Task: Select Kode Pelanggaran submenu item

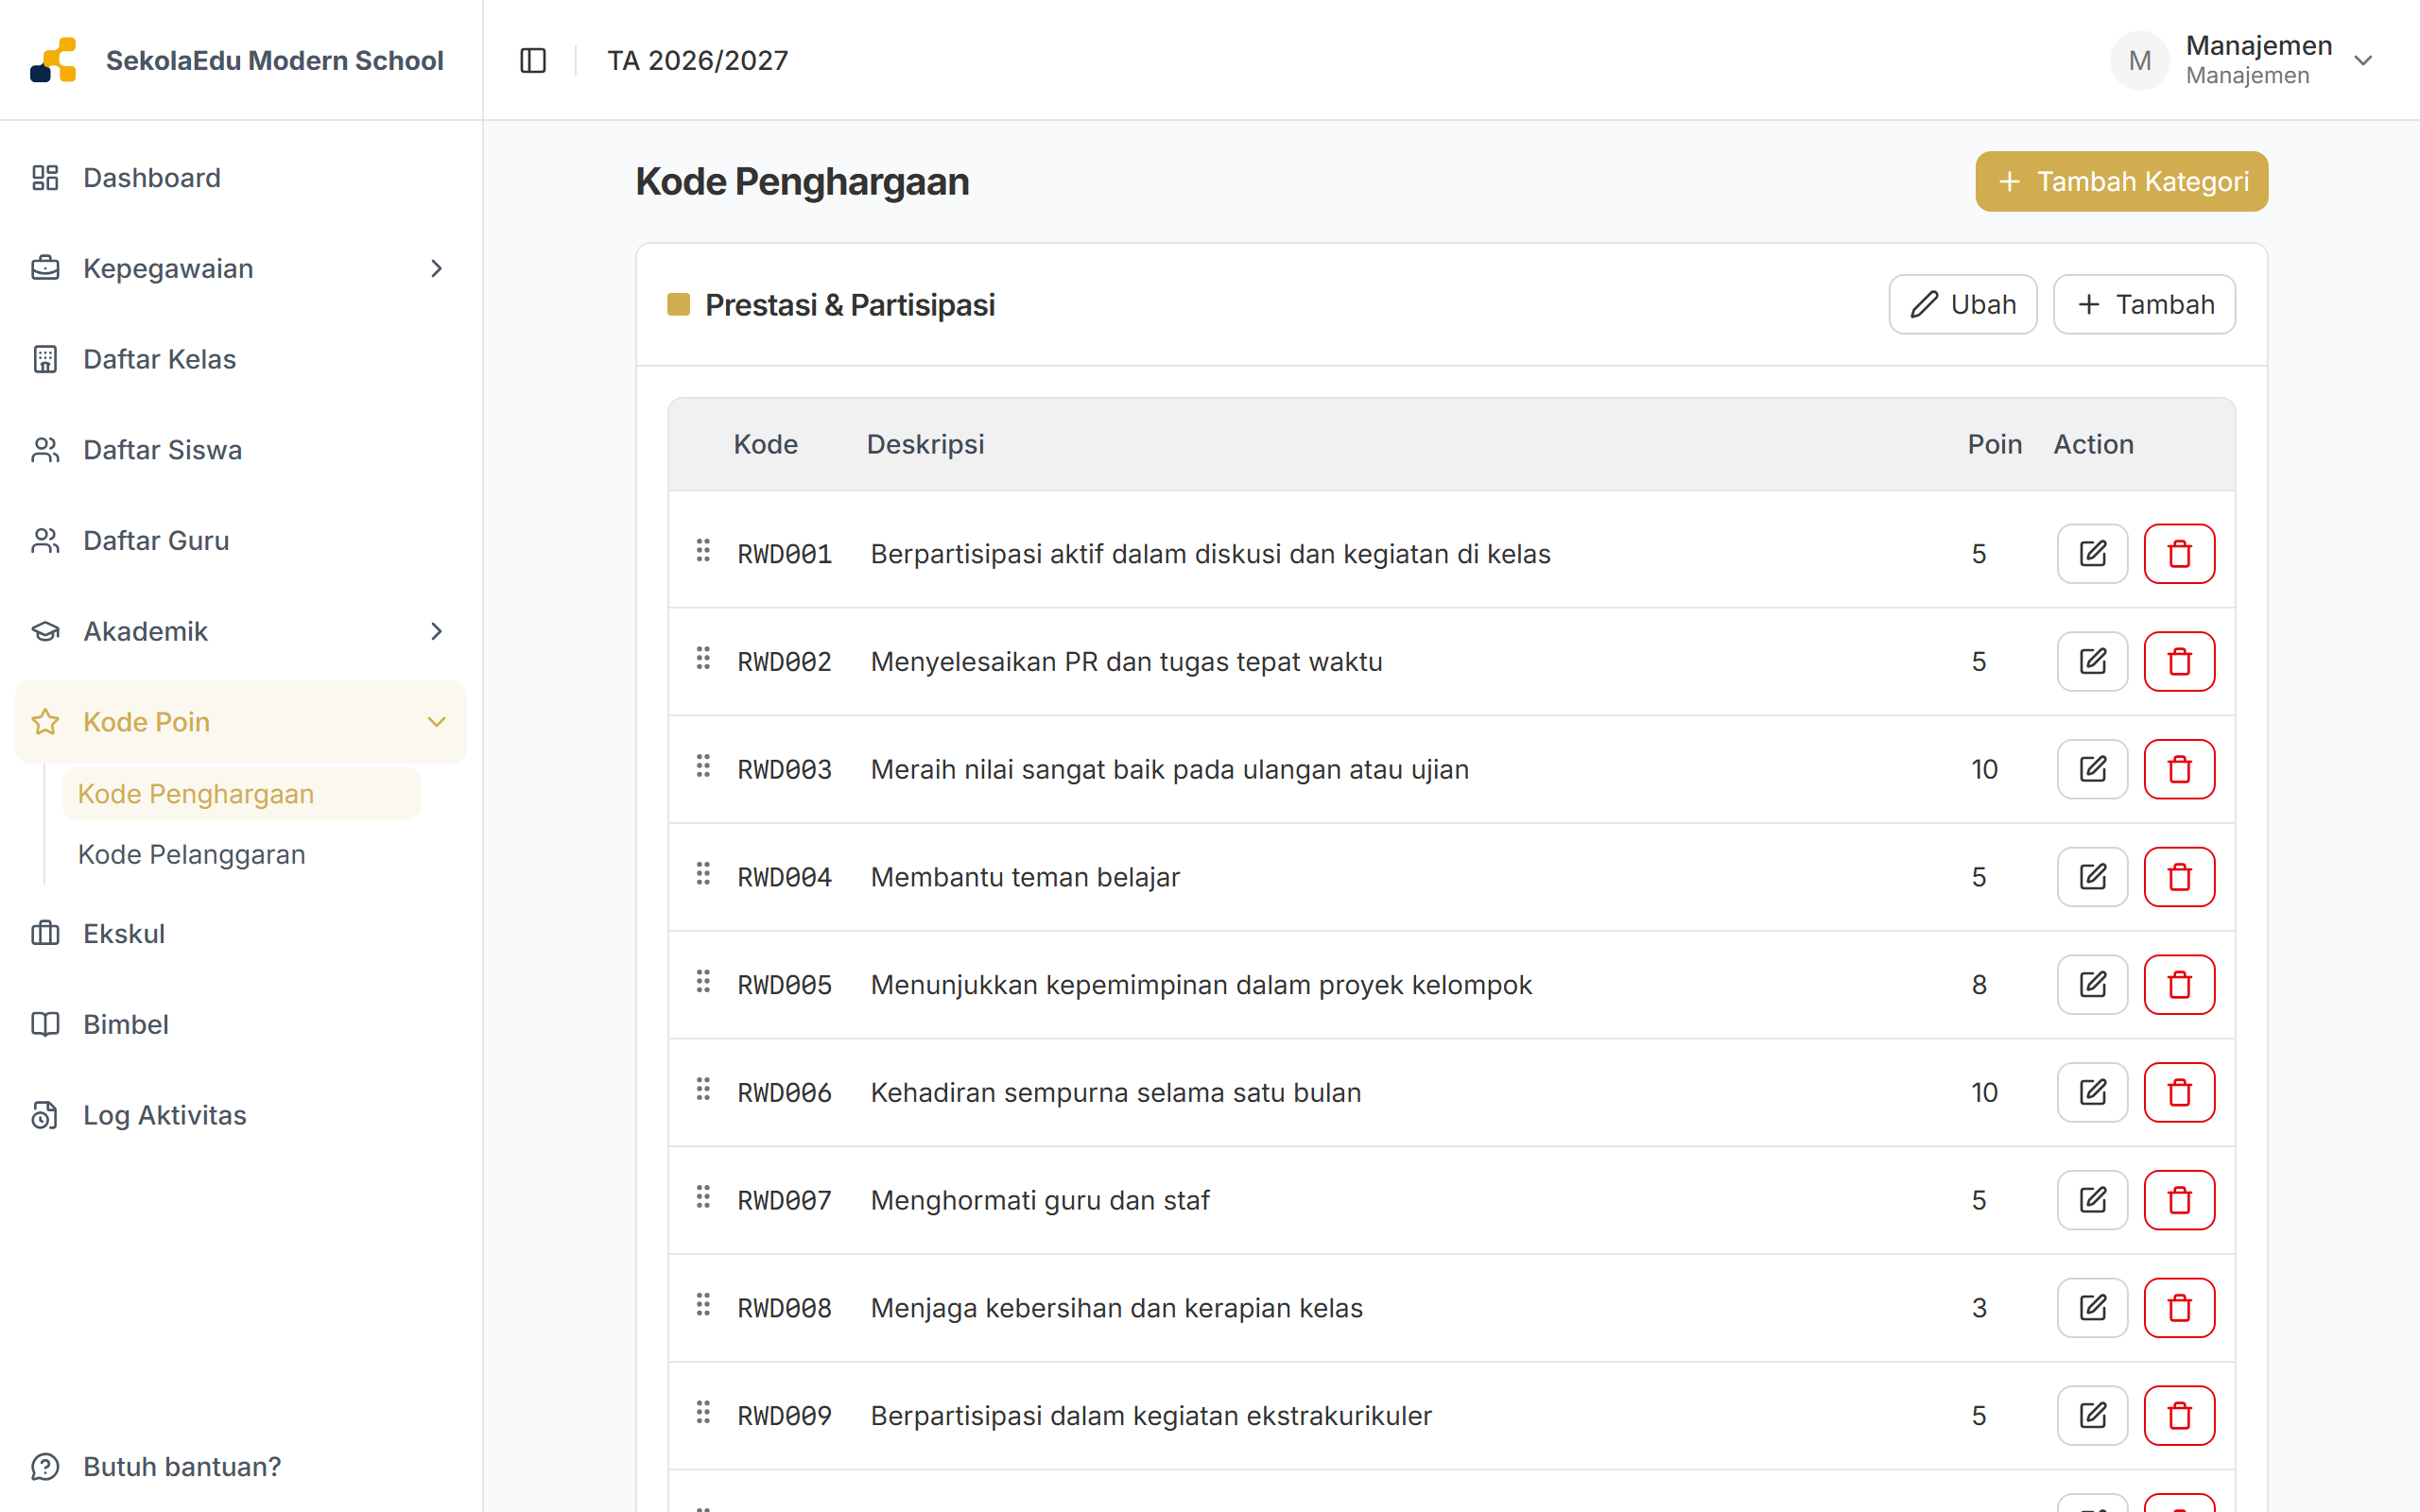Action: pyautogui.click(x=242, y=855)
